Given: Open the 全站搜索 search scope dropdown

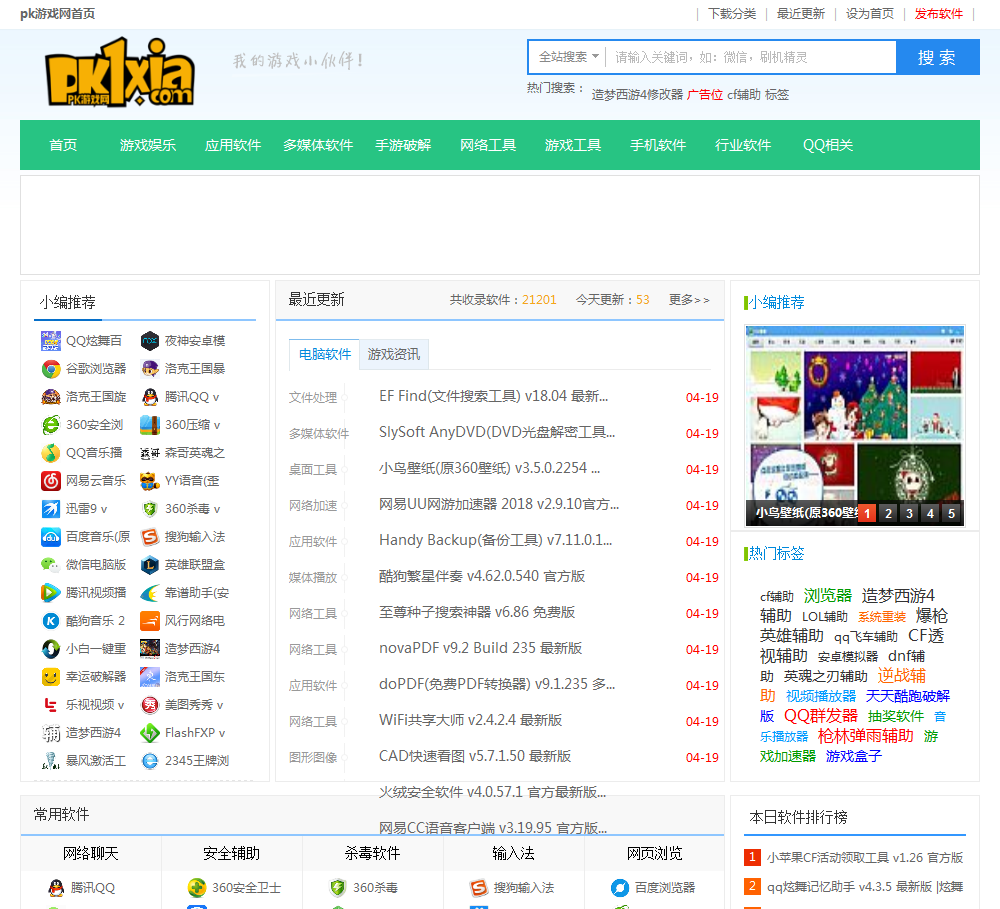Looking at the screenshot, I should (x=568, y=57).
